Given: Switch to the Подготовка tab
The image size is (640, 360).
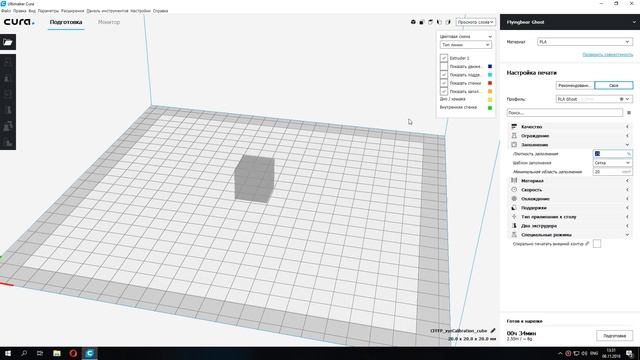Looking at the screenshot, I should point(66,22).
